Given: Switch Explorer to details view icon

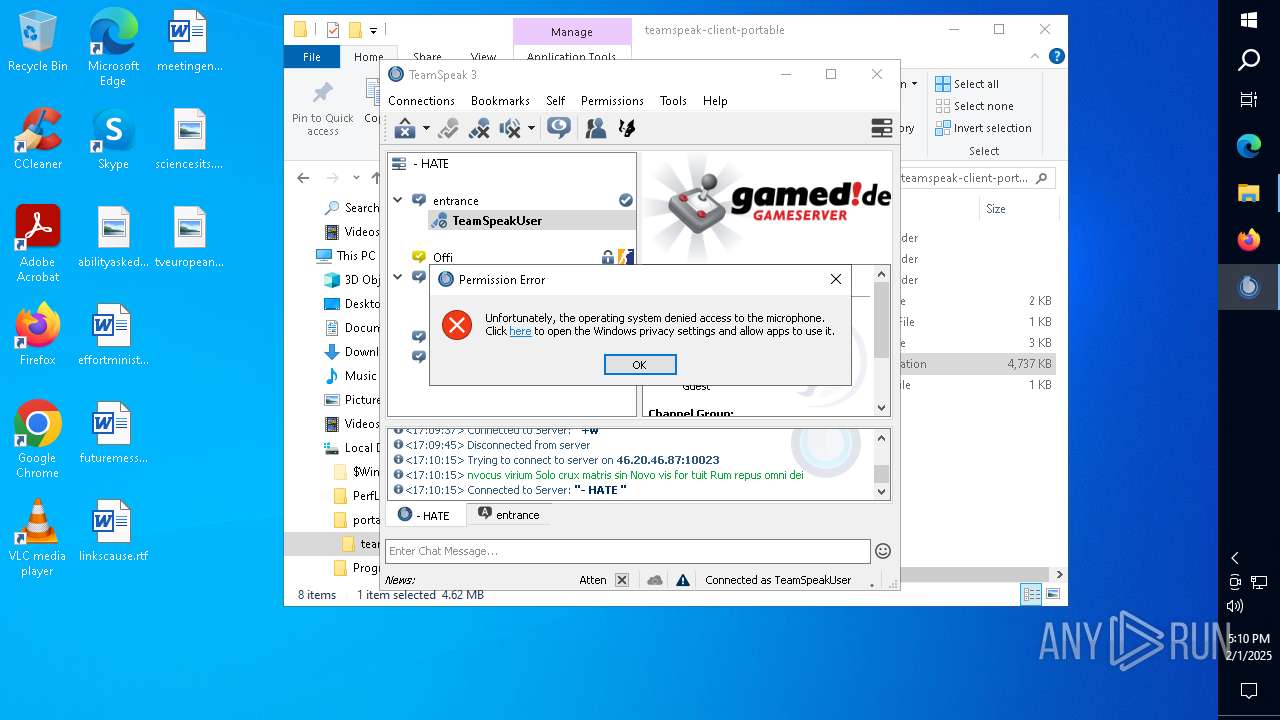Looking at the screenshot, I should [1031, 594].
